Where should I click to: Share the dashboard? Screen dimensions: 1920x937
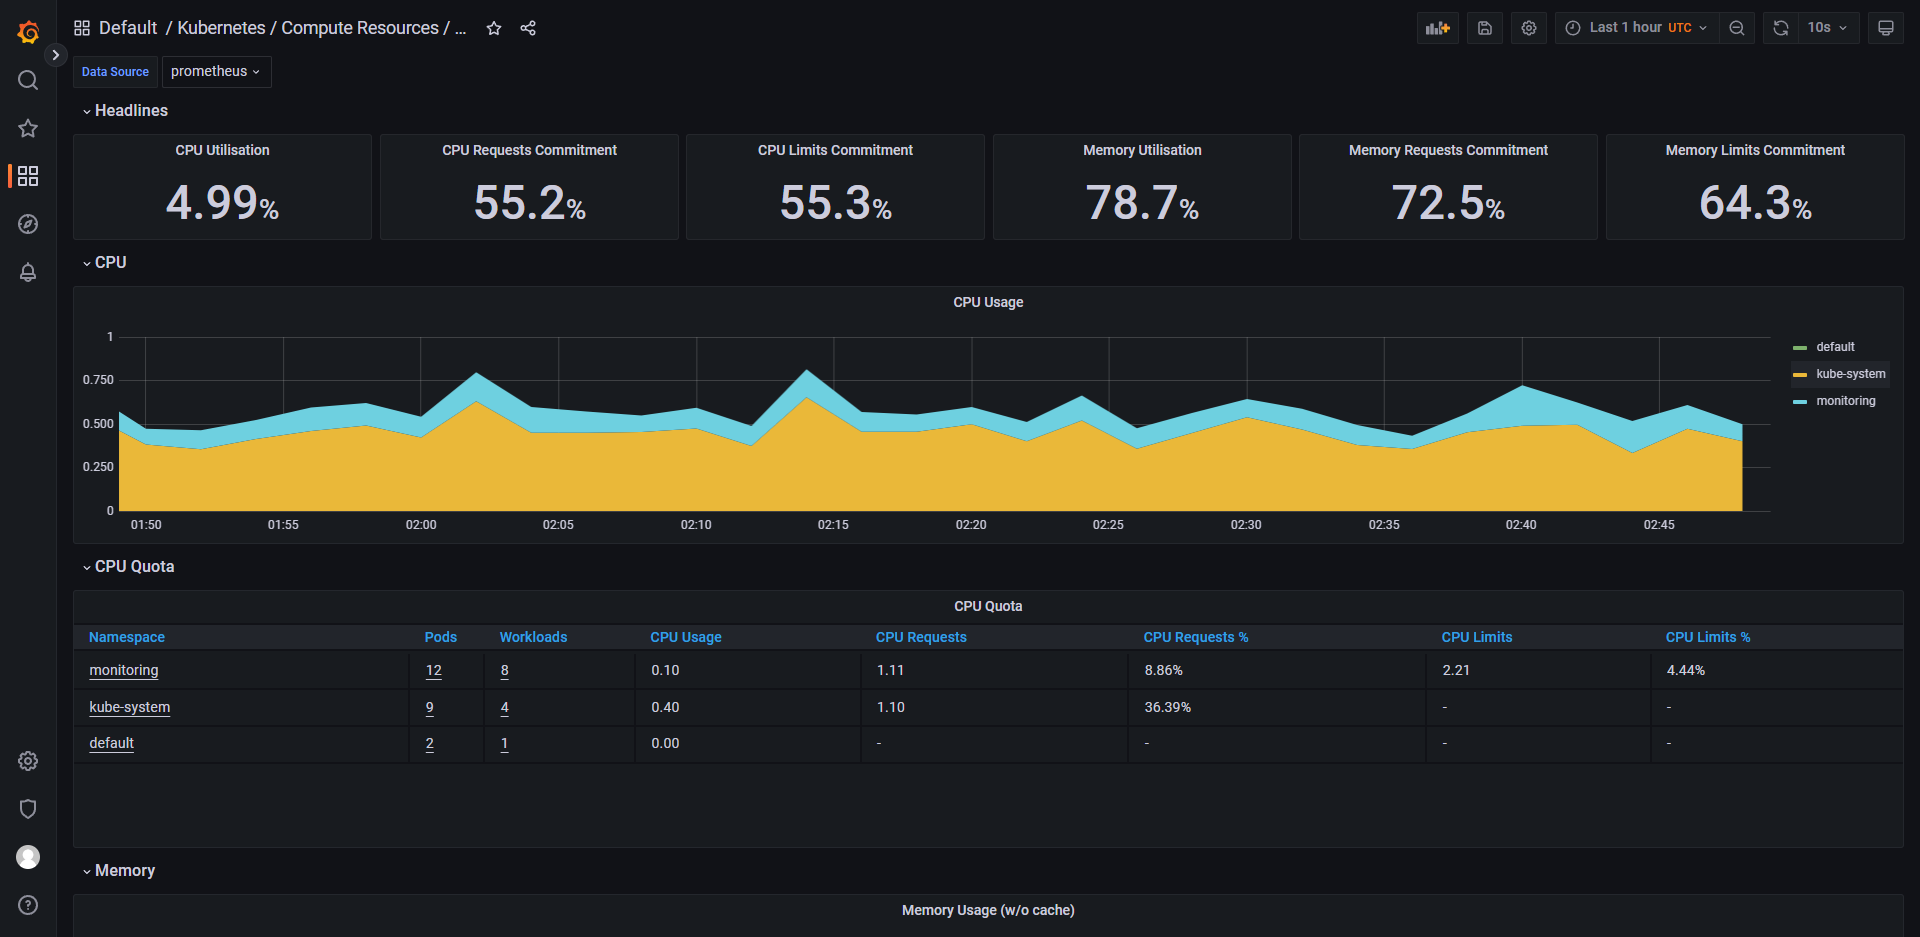tap(528, 28)
